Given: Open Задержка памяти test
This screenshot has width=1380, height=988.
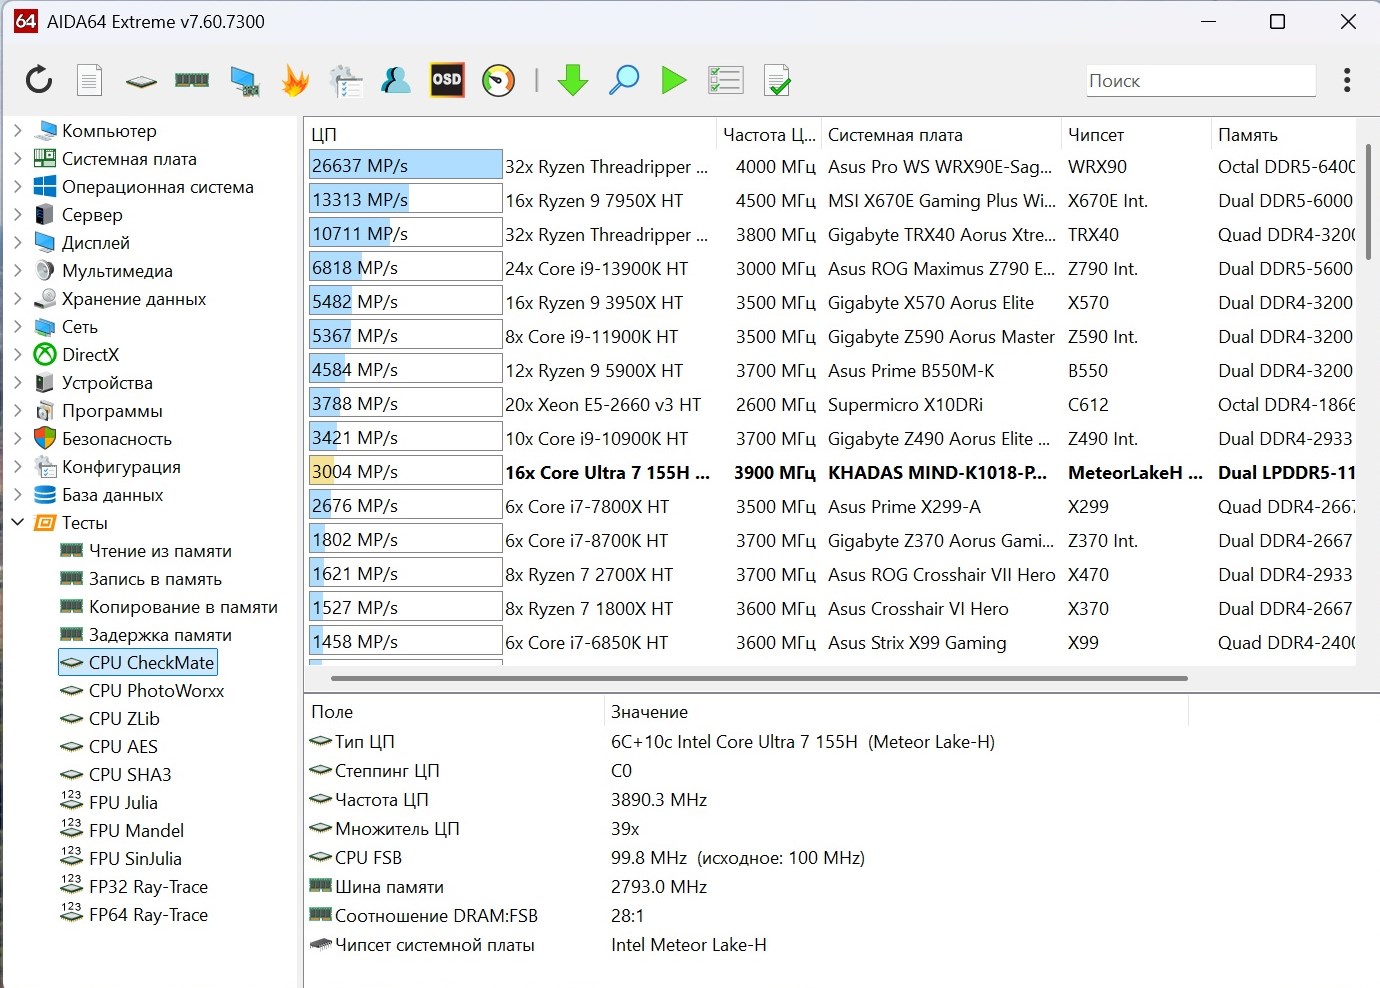Looking at the screenshot, I should pyautogui.click(x=160, y=635).
